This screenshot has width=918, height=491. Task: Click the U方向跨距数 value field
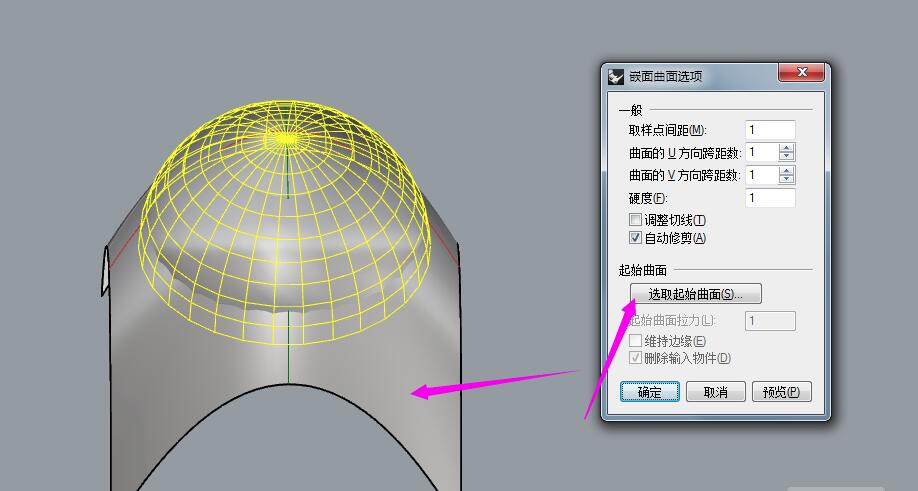(762, 153)
